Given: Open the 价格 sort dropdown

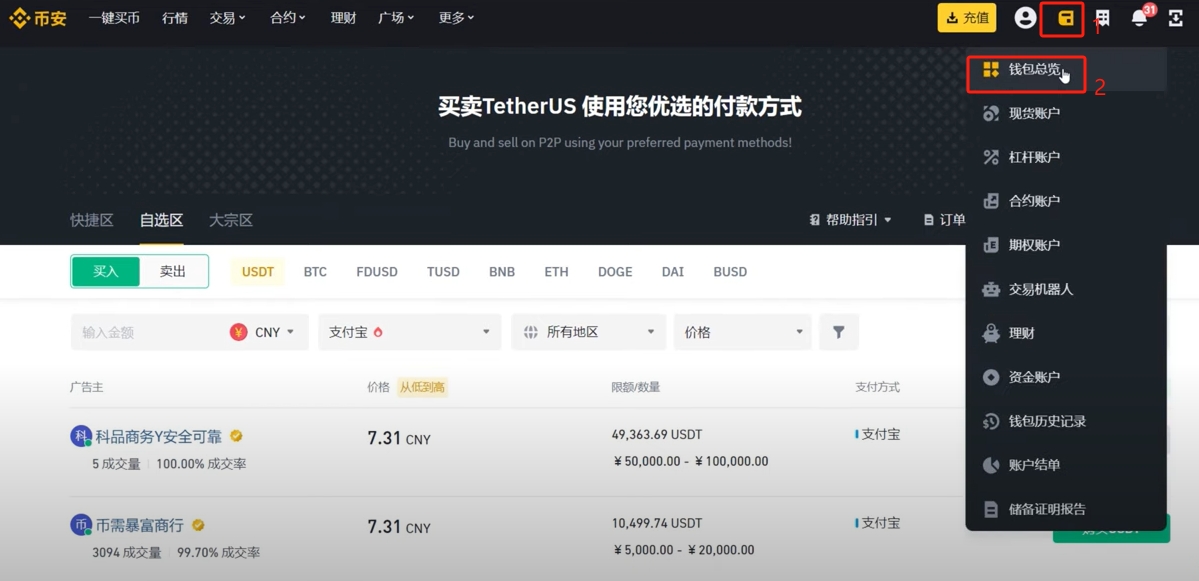Looking at the screenshot, I should pyautogui.click(x=742, y=332).
